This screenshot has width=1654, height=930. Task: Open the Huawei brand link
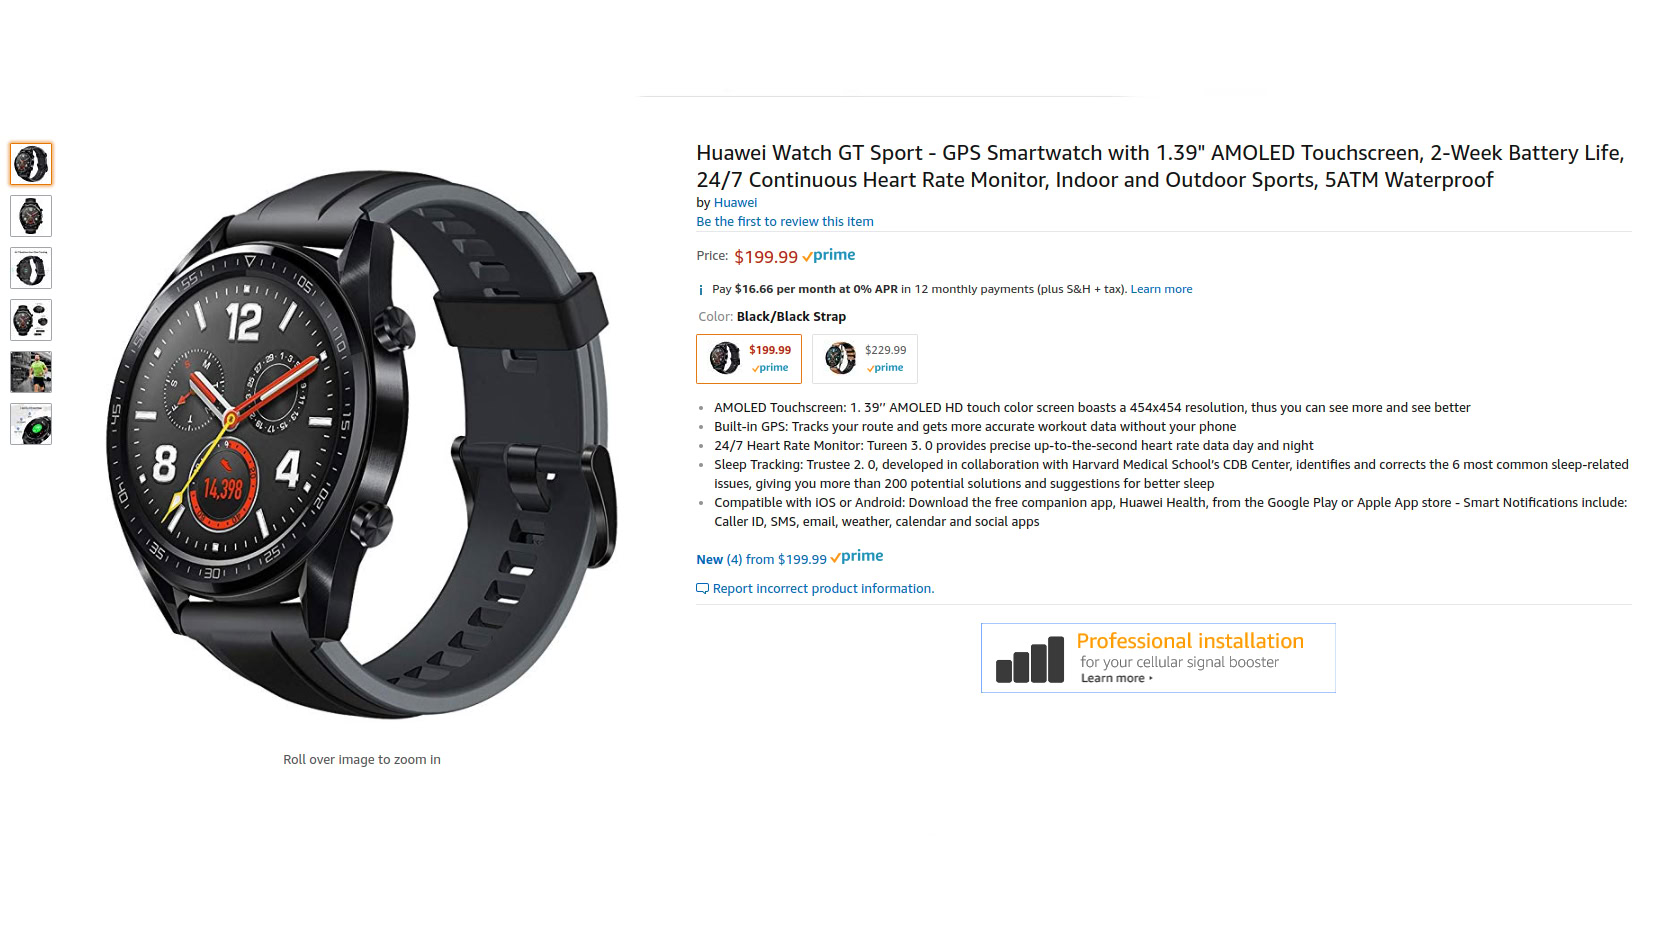(735, 203)
